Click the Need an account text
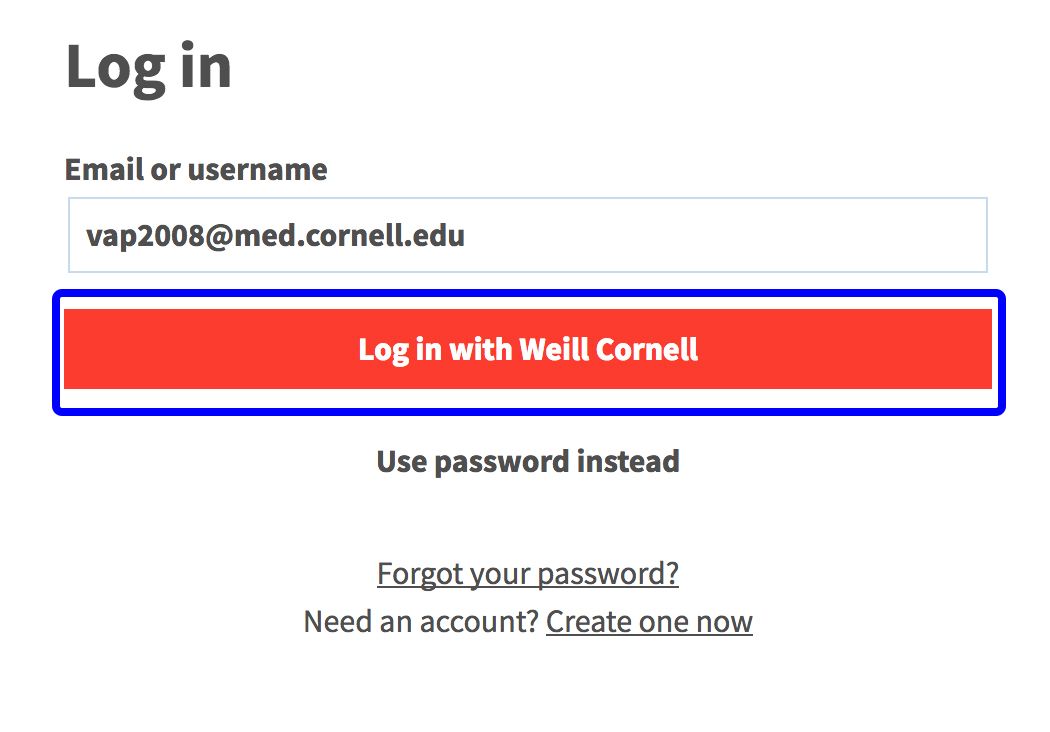This screenshot has height=732, width=1050. point(421,621)
